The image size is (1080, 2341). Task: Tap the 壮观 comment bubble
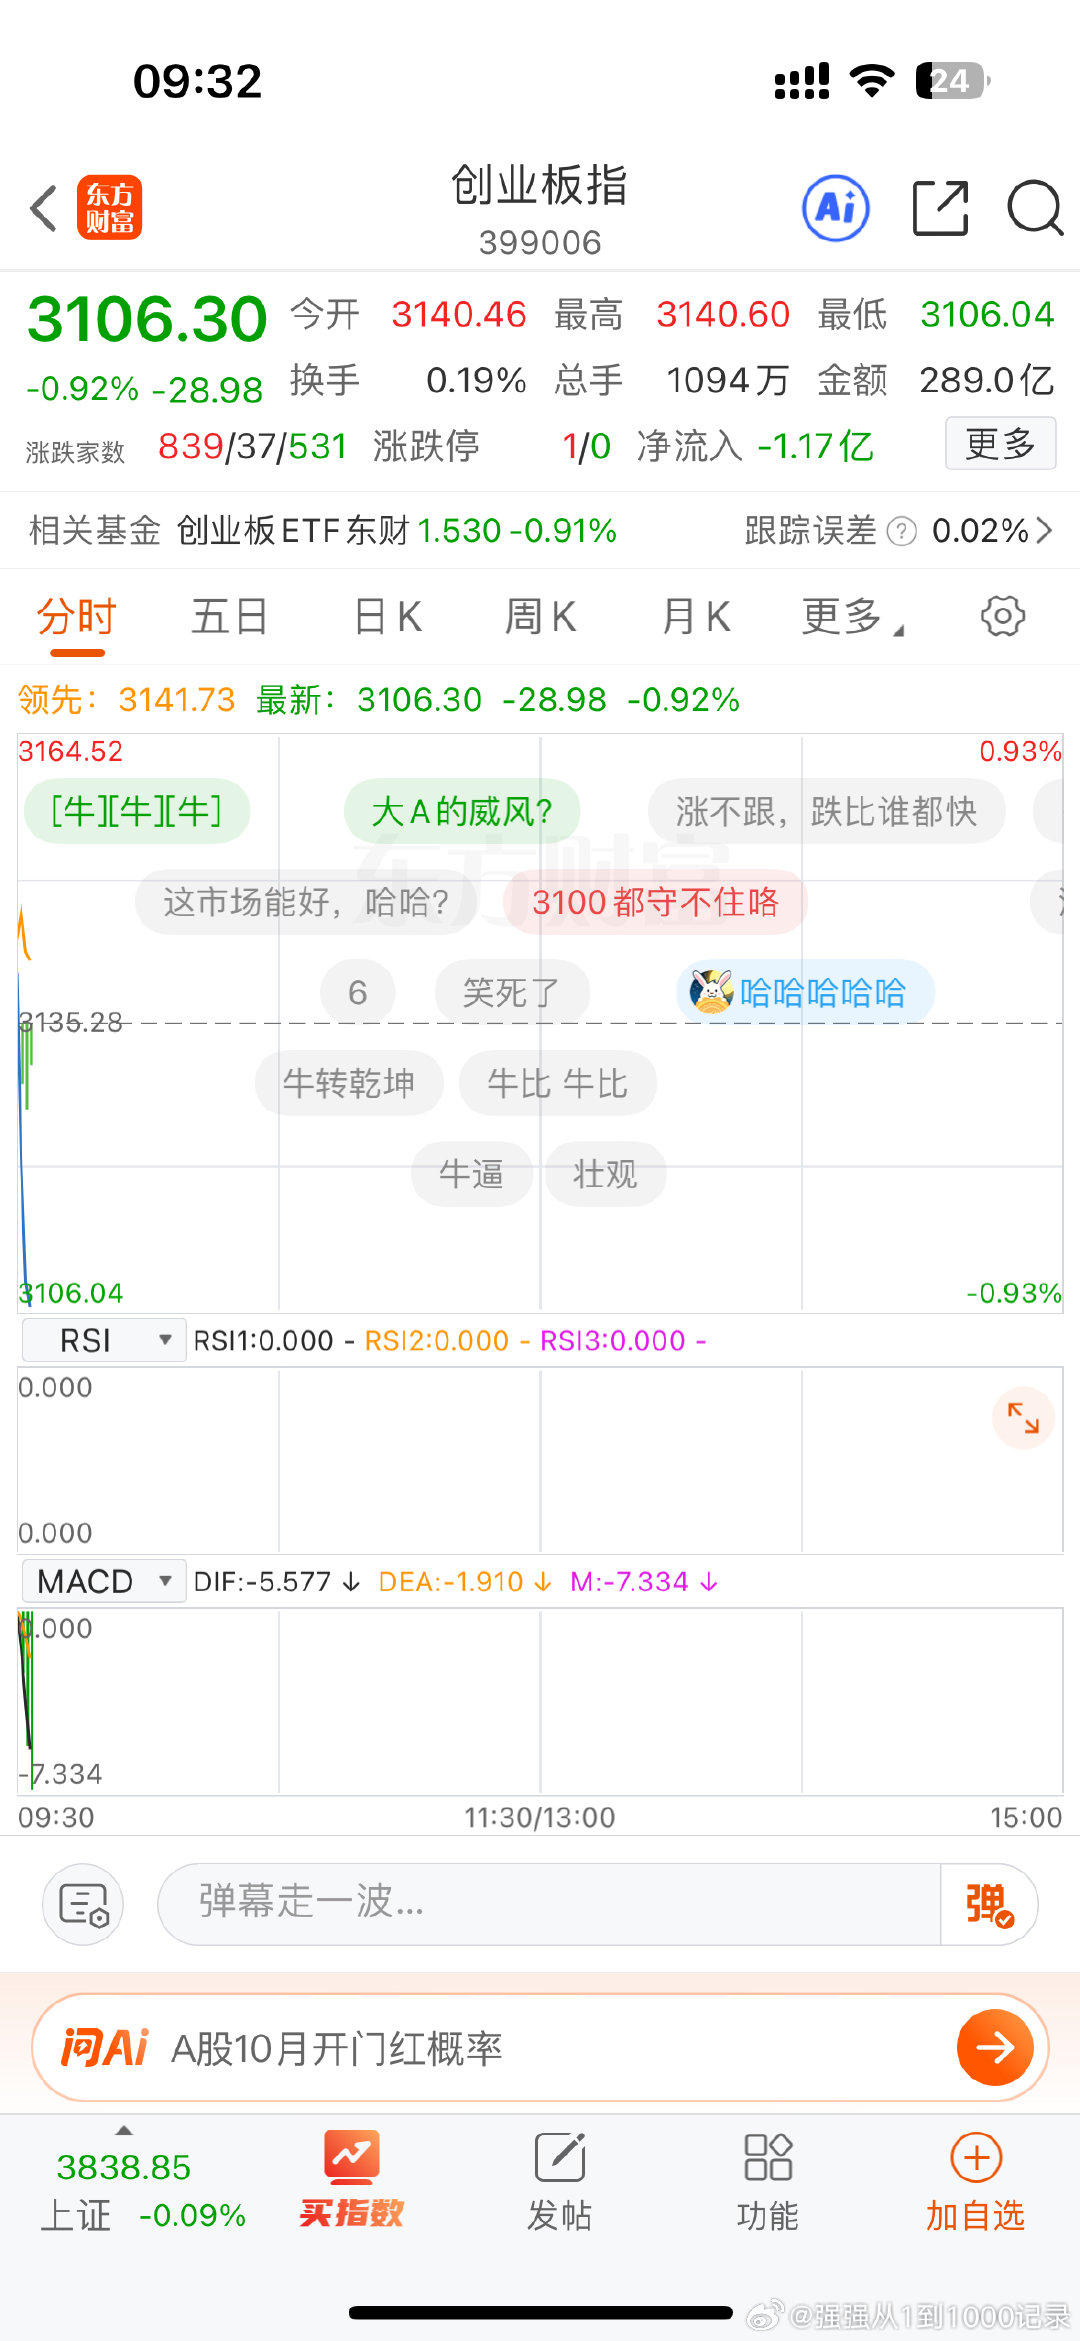pyautogui.click(x=606, y=1173)
